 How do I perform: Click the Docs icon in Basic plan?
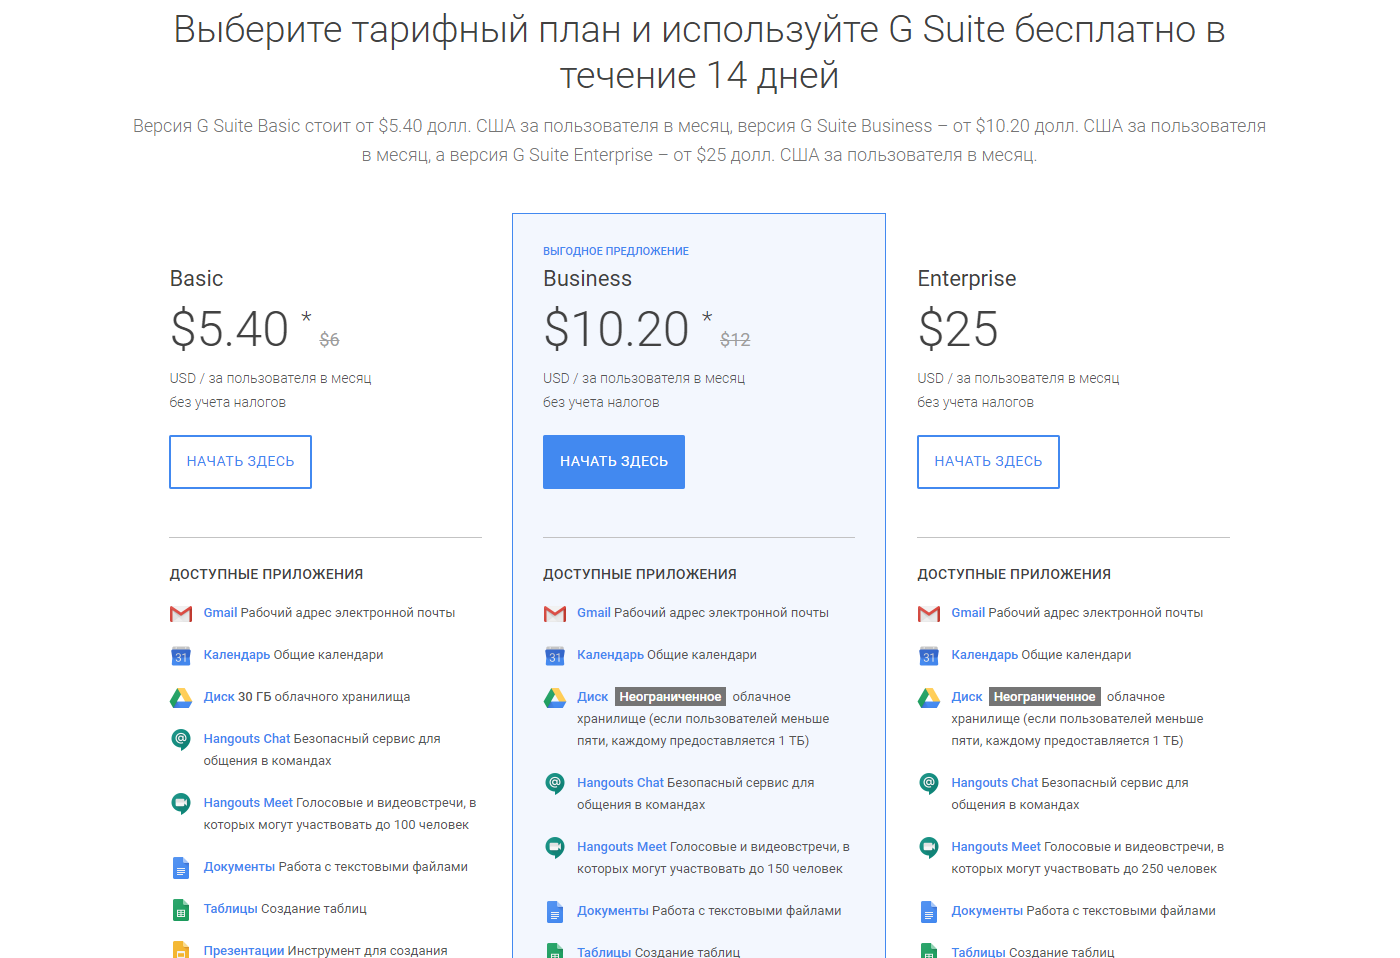point(181,868)
